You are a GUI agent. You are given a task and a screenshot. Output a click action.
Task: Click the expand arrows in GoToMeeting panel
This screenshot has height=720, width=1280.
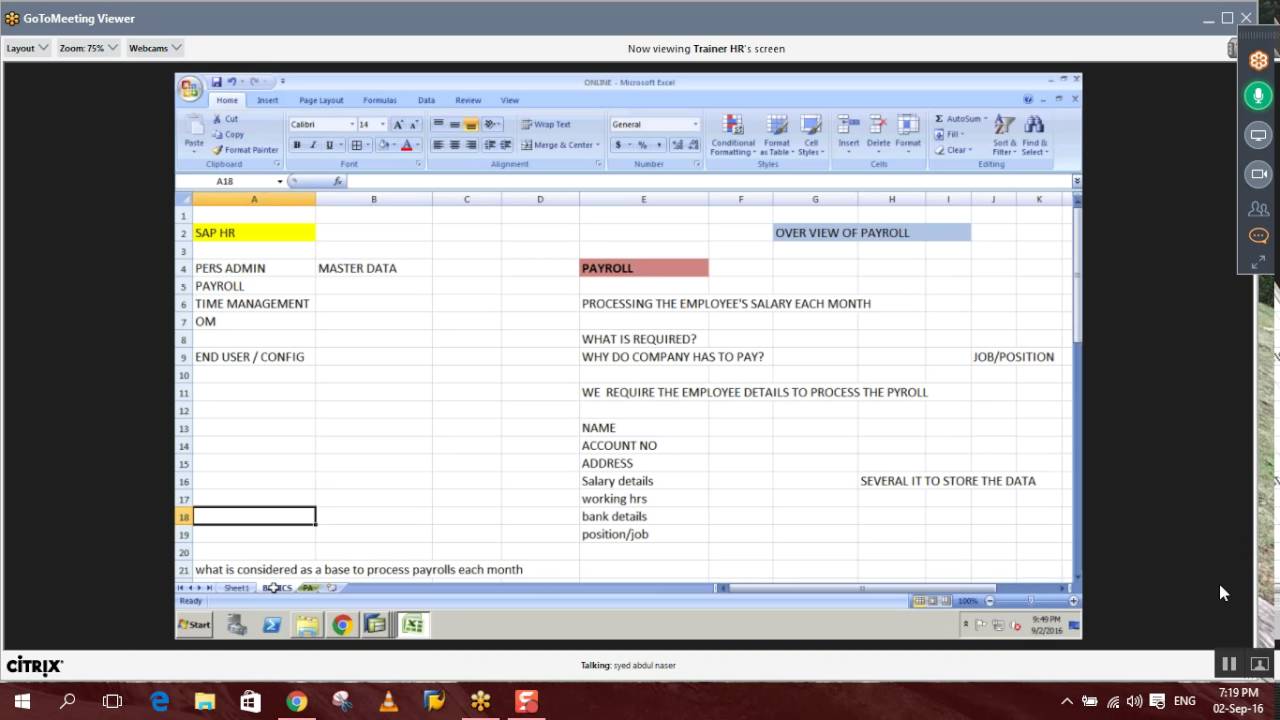pyautogui.click(x=1258, y=262)
